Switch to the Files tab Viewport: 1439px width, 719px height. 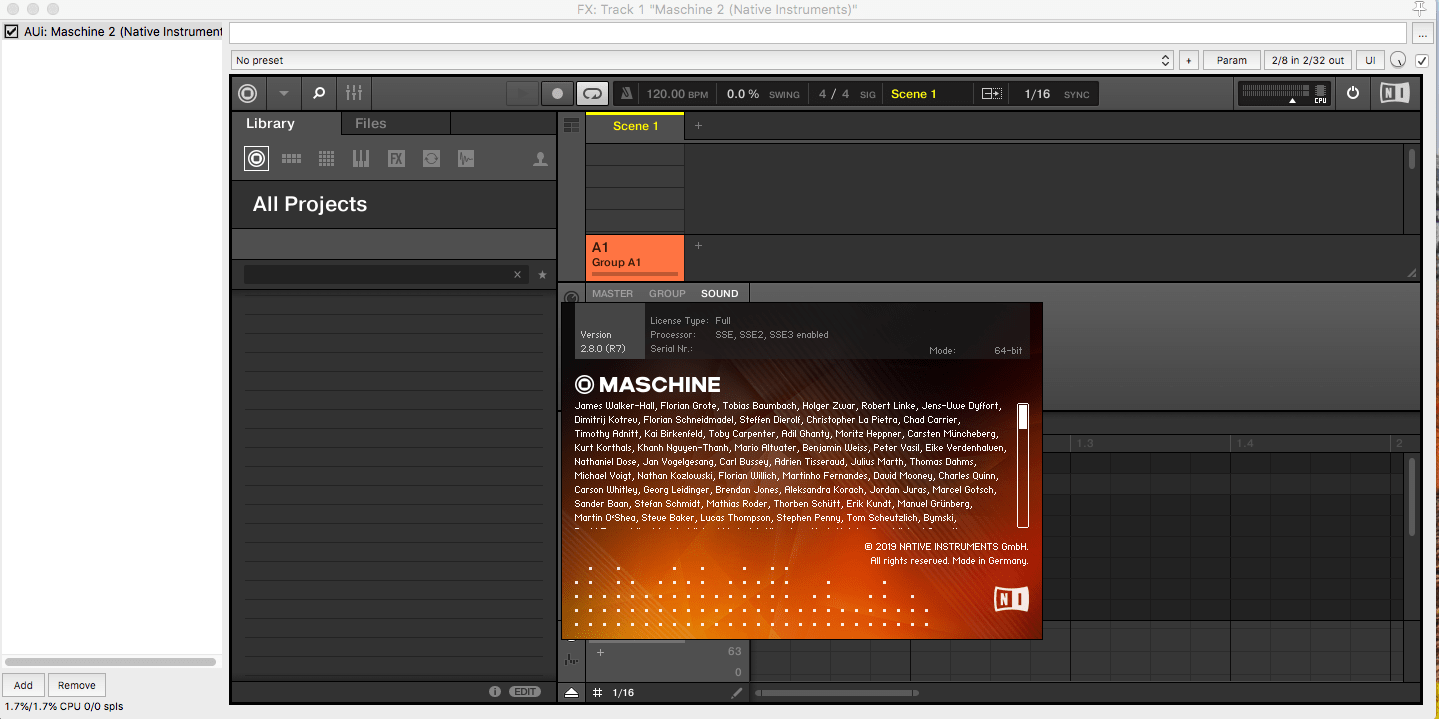(x=371, y=124)
